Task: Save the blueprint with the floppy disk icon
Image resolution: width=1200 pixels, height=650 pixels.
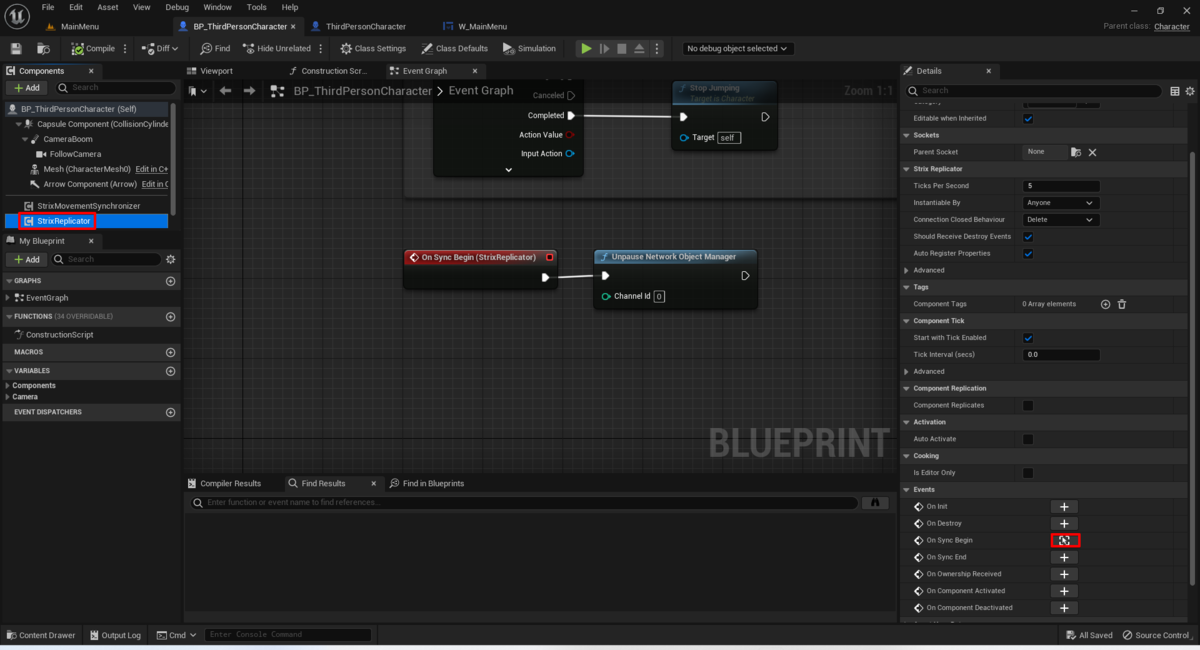Action: (16, 48)
